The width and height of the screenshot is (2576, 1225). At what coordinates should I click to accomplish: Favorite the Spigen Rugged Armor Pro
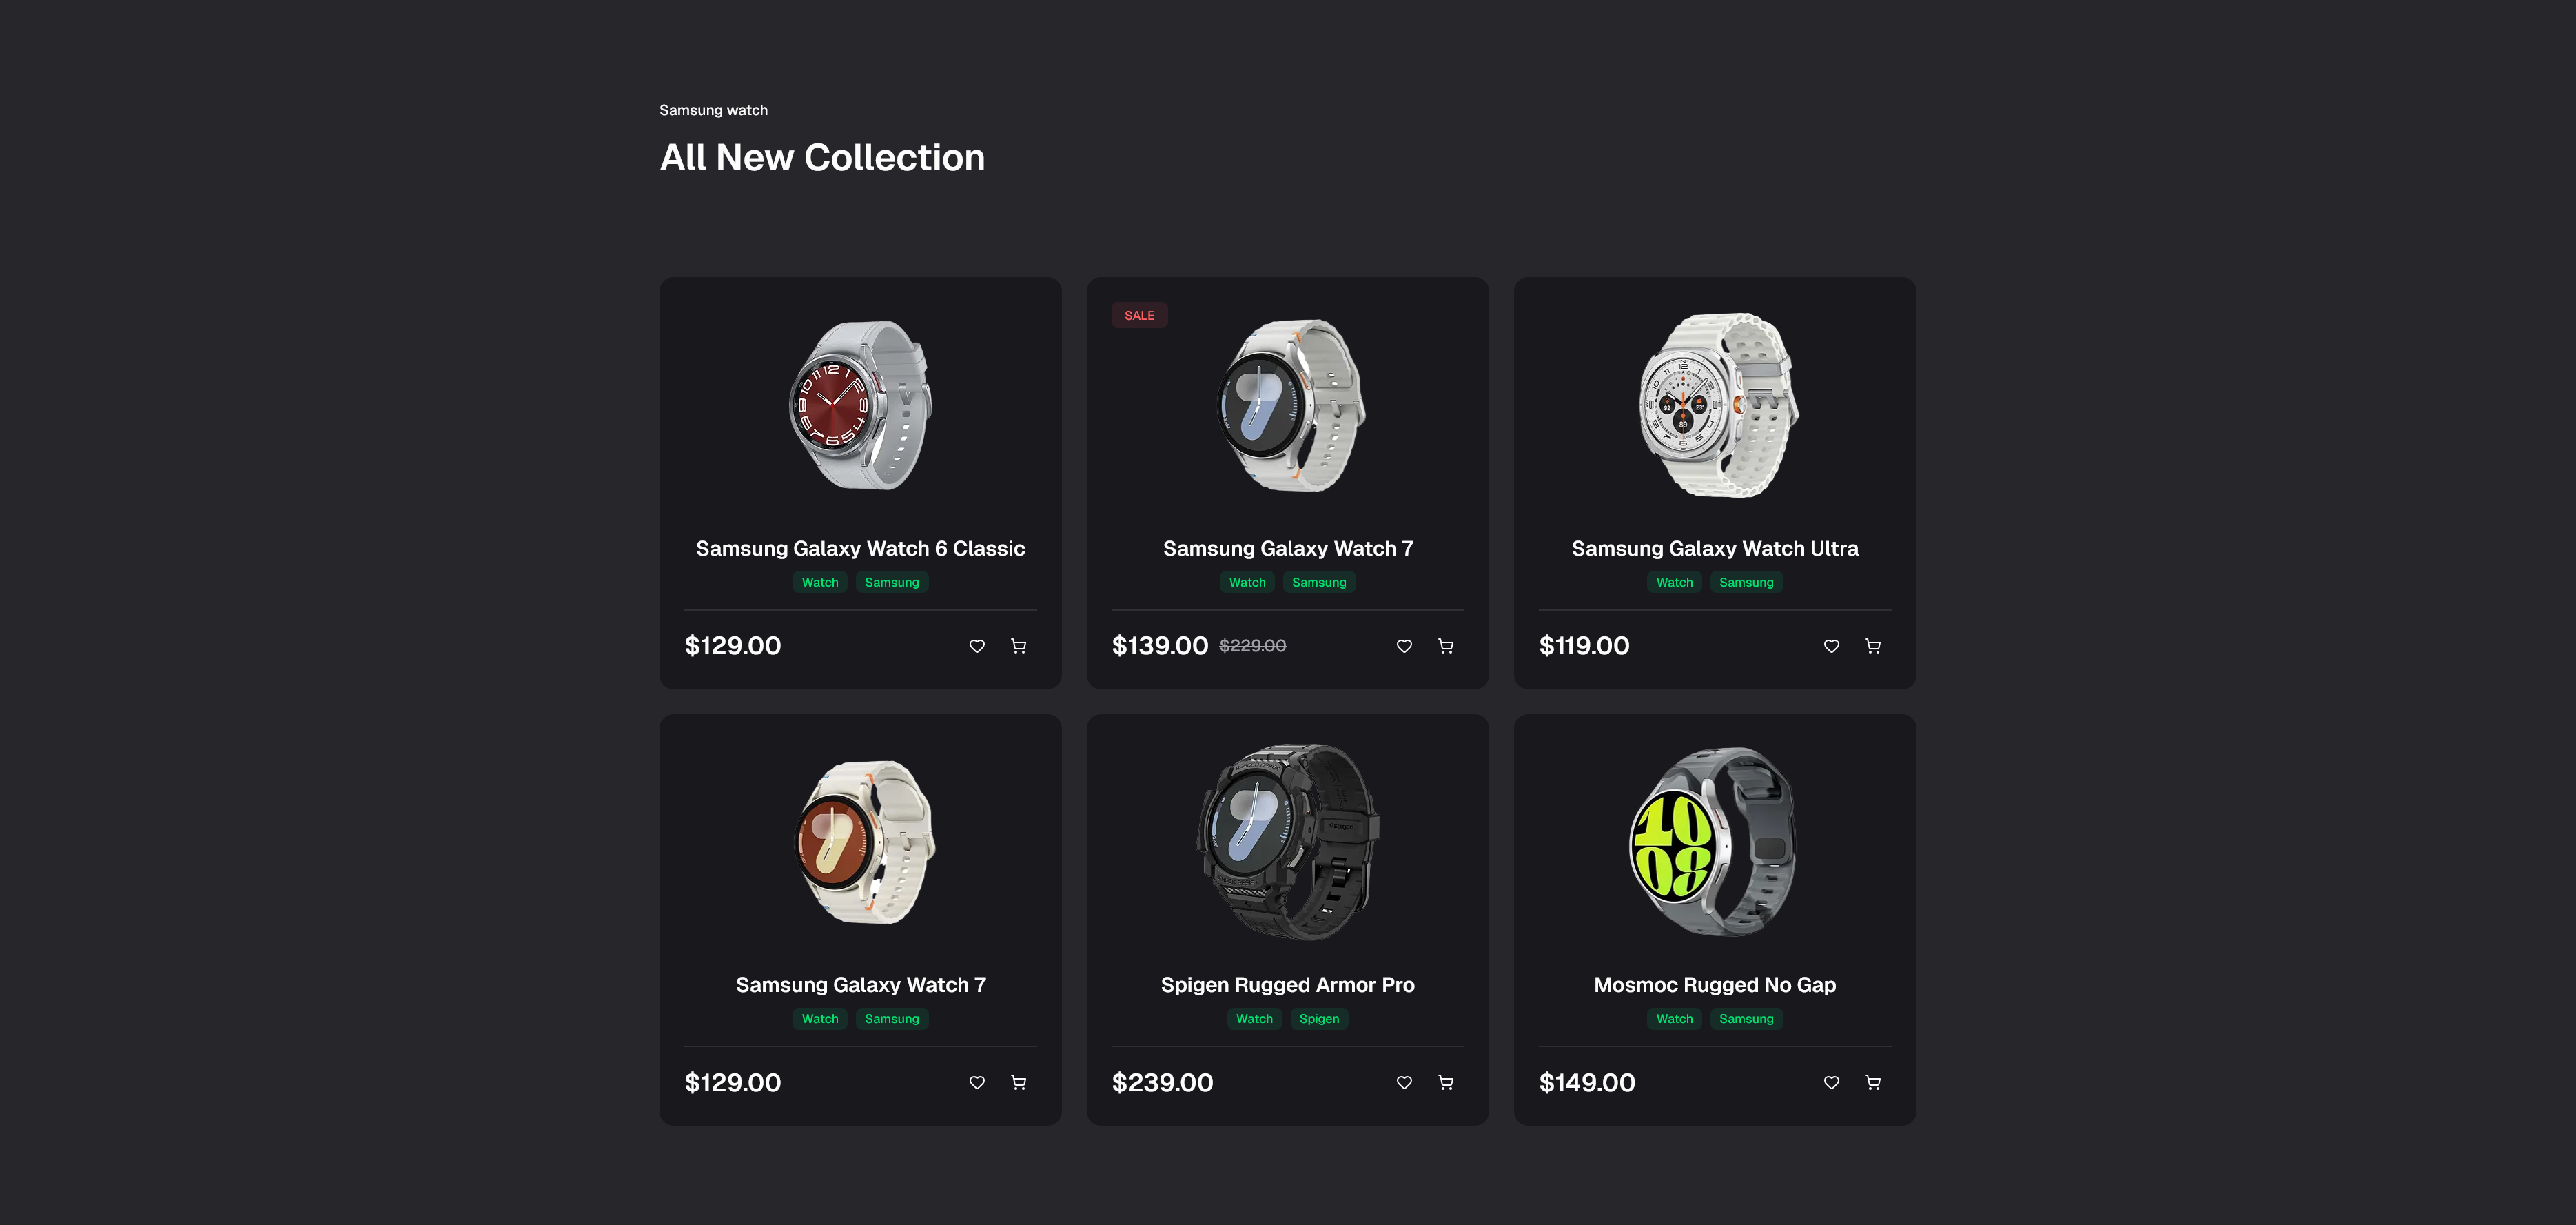click(x=1404, y=1082)
